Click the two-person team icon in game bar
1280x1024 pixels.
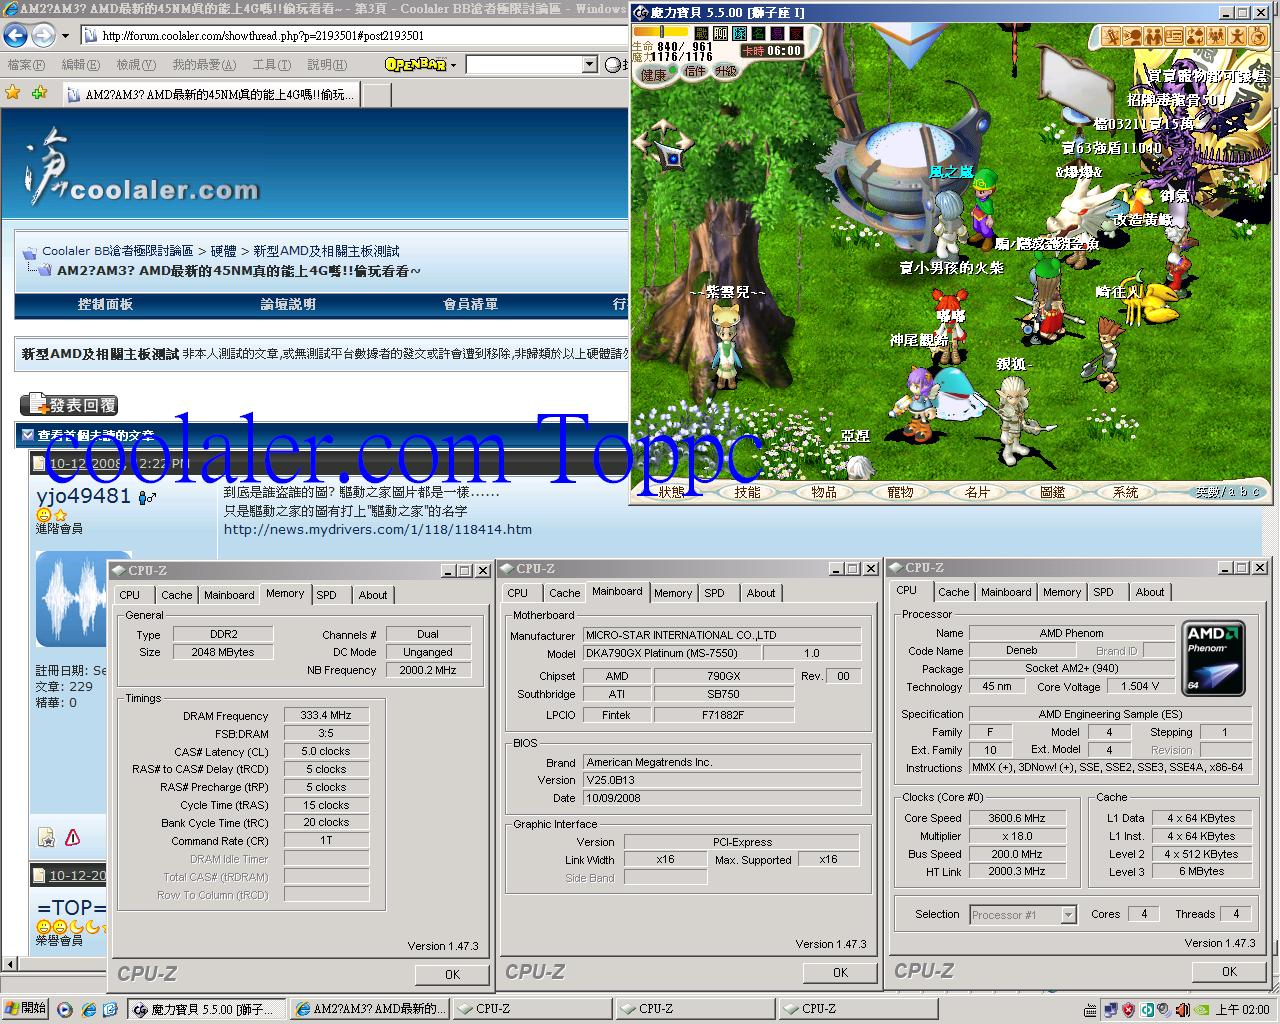click(1154, 36)
